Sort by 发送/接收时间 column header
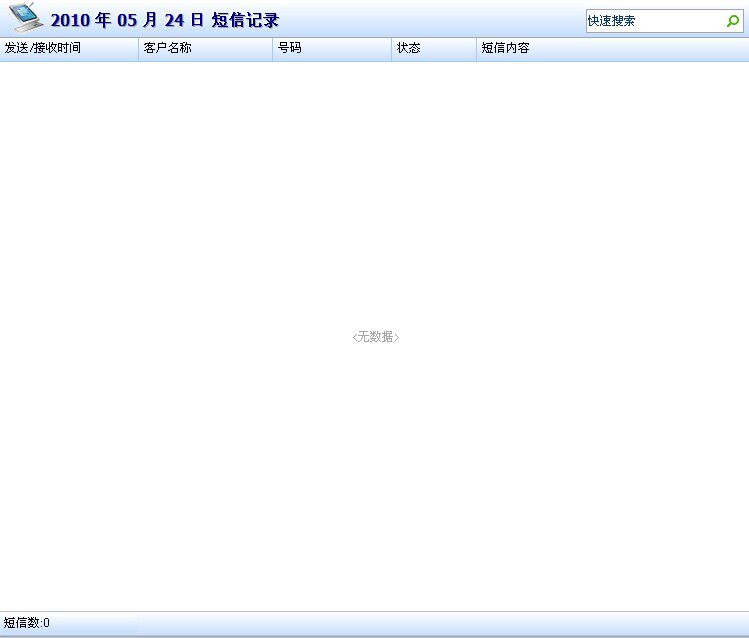This screenshot has height=638, width=749. [69, 49]
